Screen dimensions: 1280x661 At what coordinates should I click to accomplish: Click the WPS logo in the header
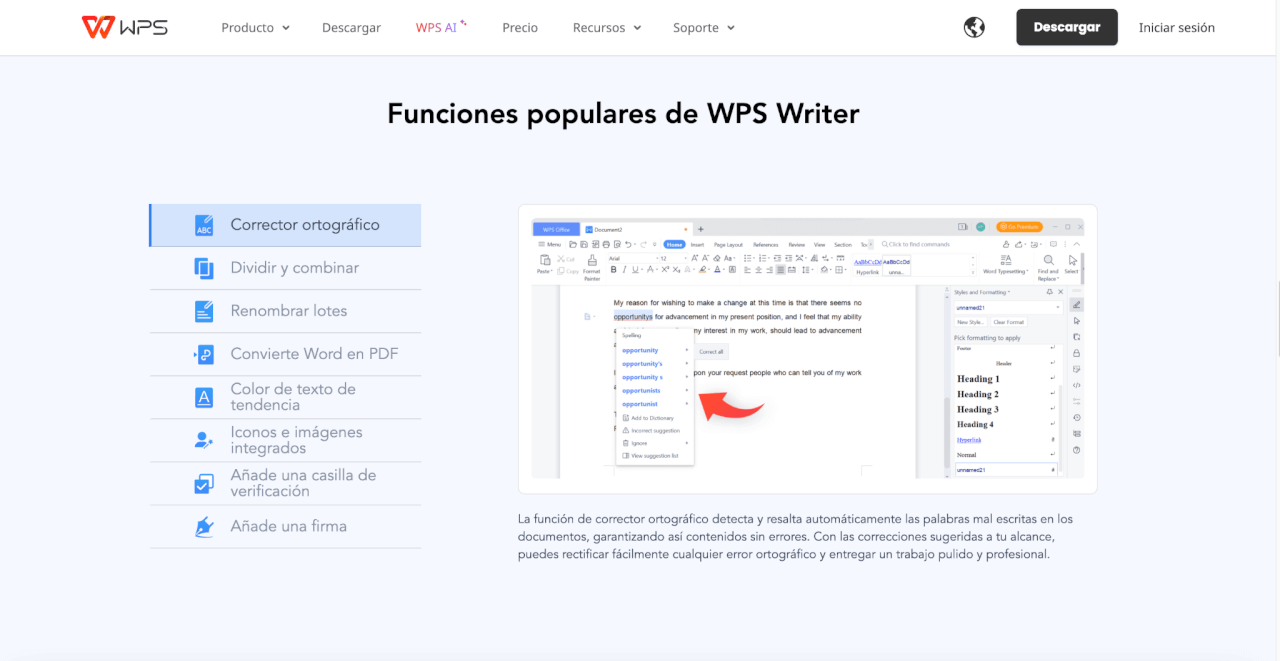click(x=125, y=27)
